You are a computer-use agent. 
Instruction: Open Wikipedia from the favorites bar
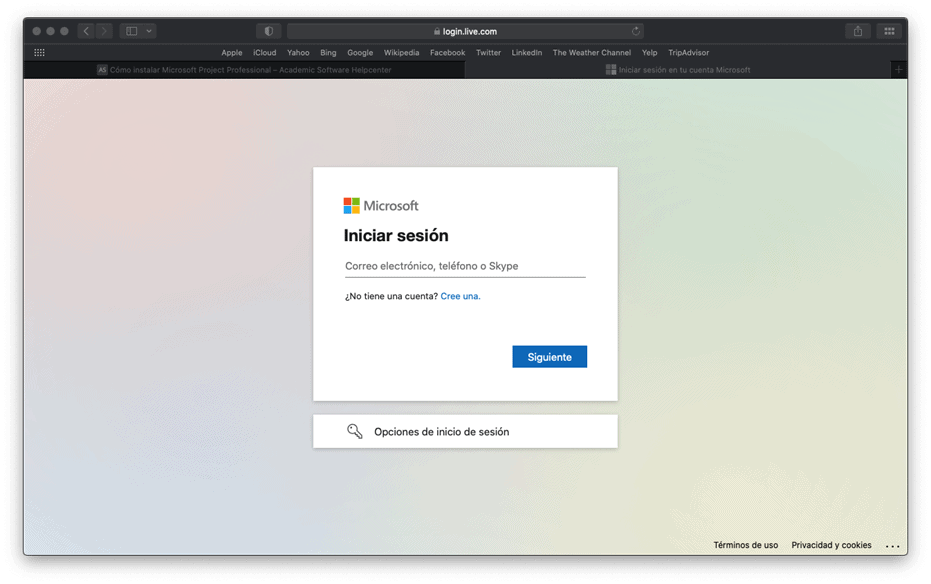pos(401,52)
